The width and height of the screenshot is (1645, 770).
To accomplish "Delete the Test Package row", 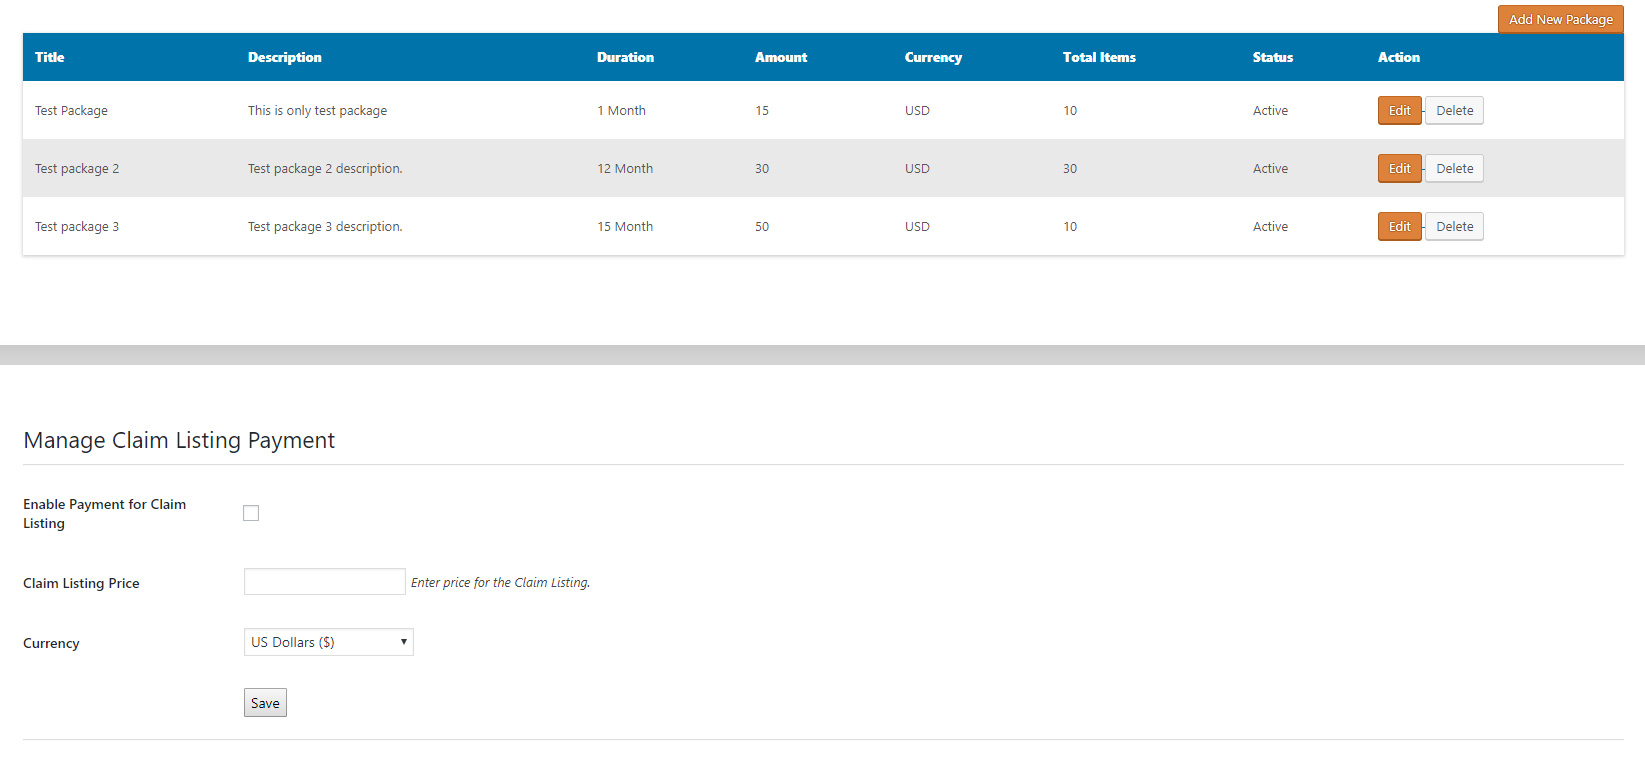I will click(x=1454, y=111).
